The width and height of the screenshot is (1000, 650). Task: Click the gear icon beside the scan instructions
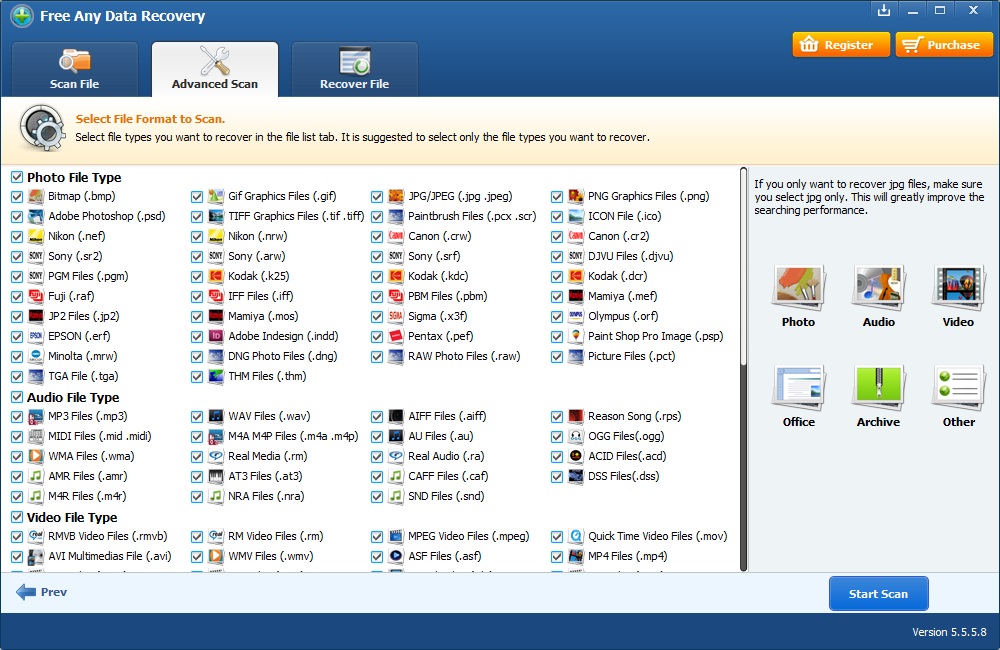pos(41,128)
